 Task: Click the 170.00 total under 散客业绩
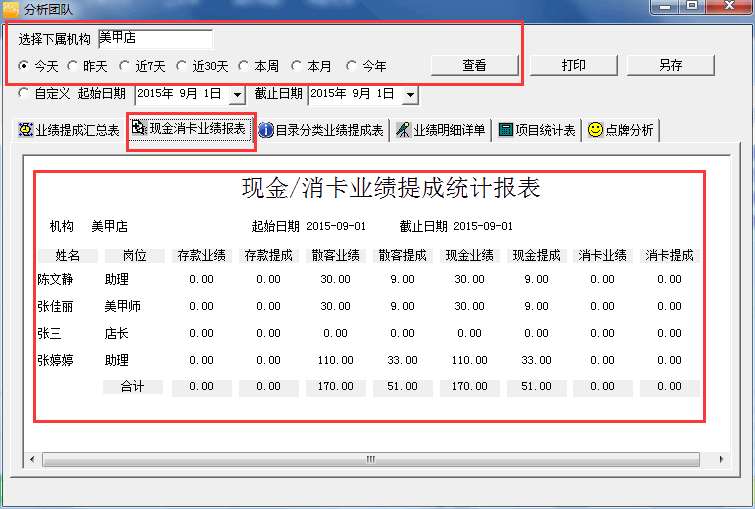point(336,387)
